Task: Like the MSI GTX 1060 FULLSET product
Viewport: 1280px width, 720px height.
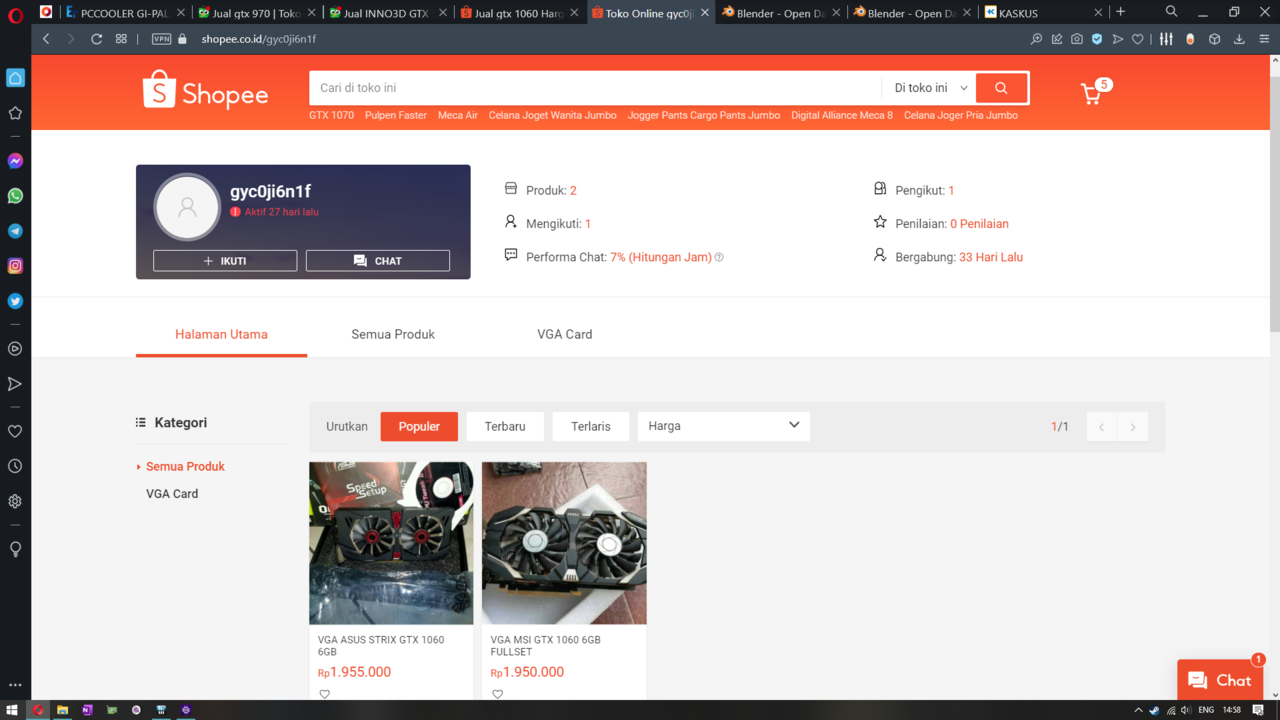Action: tap(497, 694)
